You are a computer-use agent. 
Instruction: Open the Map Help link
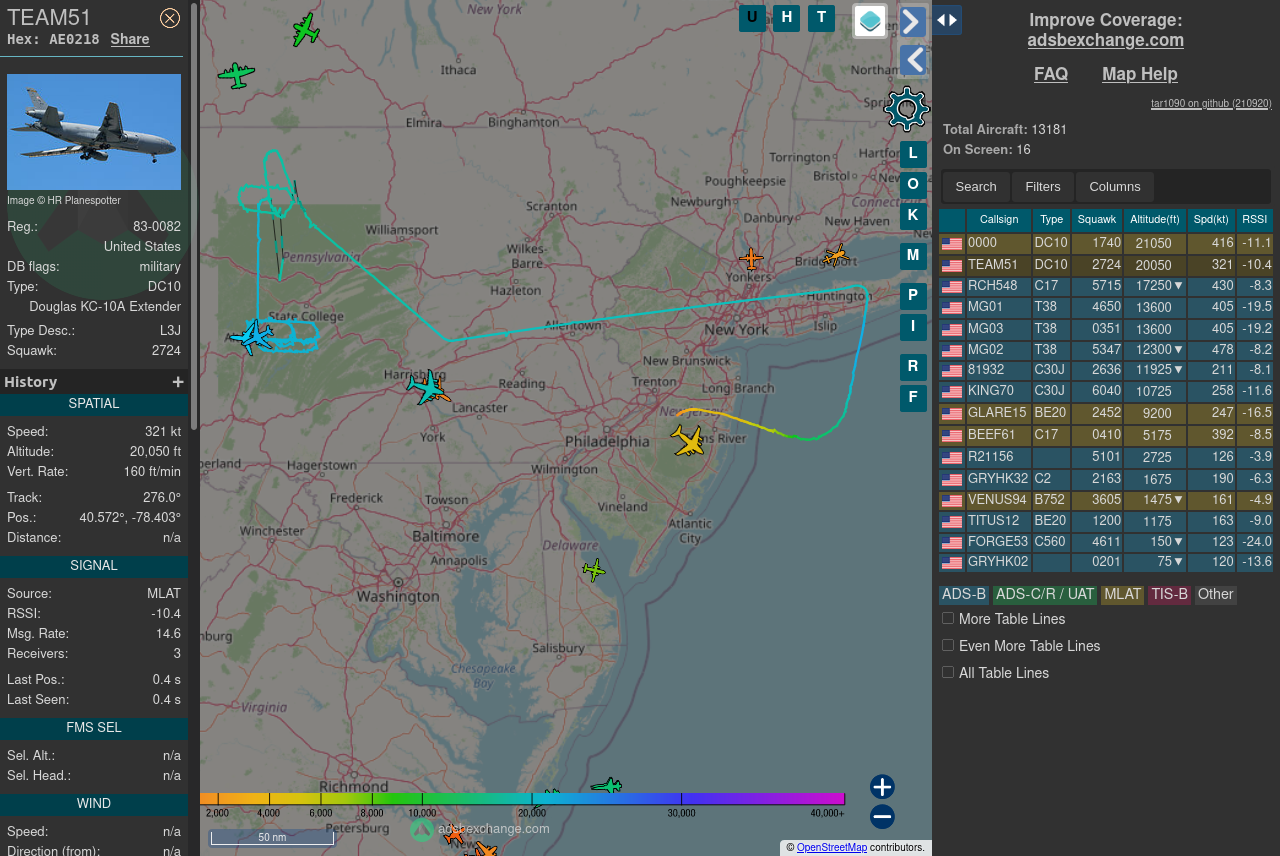click(1140, 74)
